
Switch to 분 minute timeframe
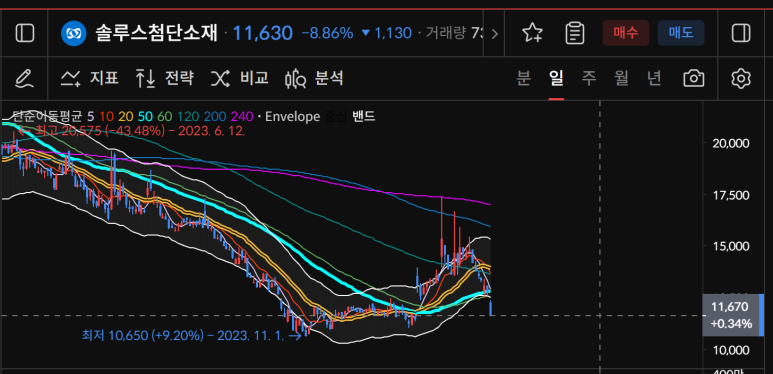[x=524, y=78]
